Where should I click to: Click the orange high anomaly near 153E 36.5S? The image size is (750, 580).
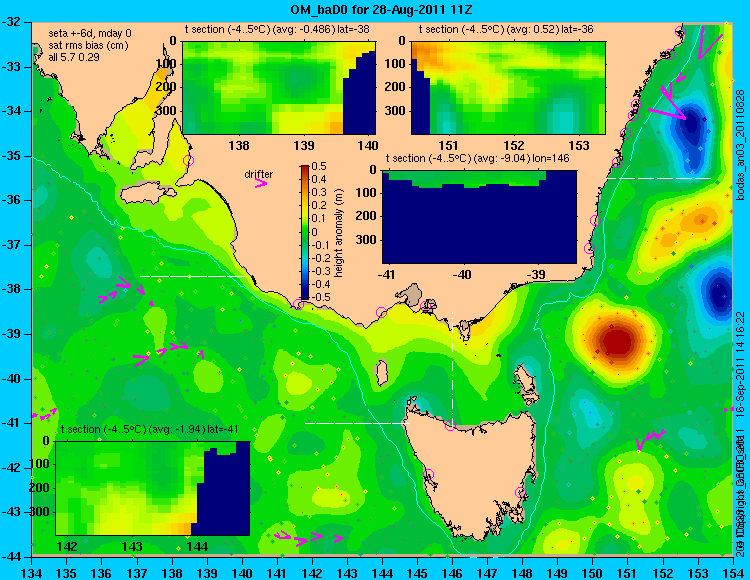(700, 220)
